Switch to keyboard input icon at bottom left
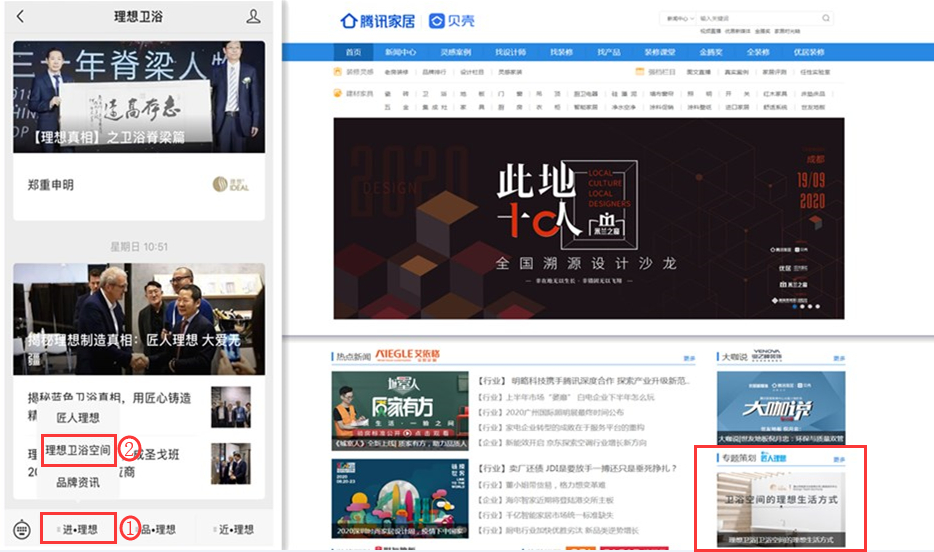The width and height of the screenshot is (934, 552). click(22, 529)
